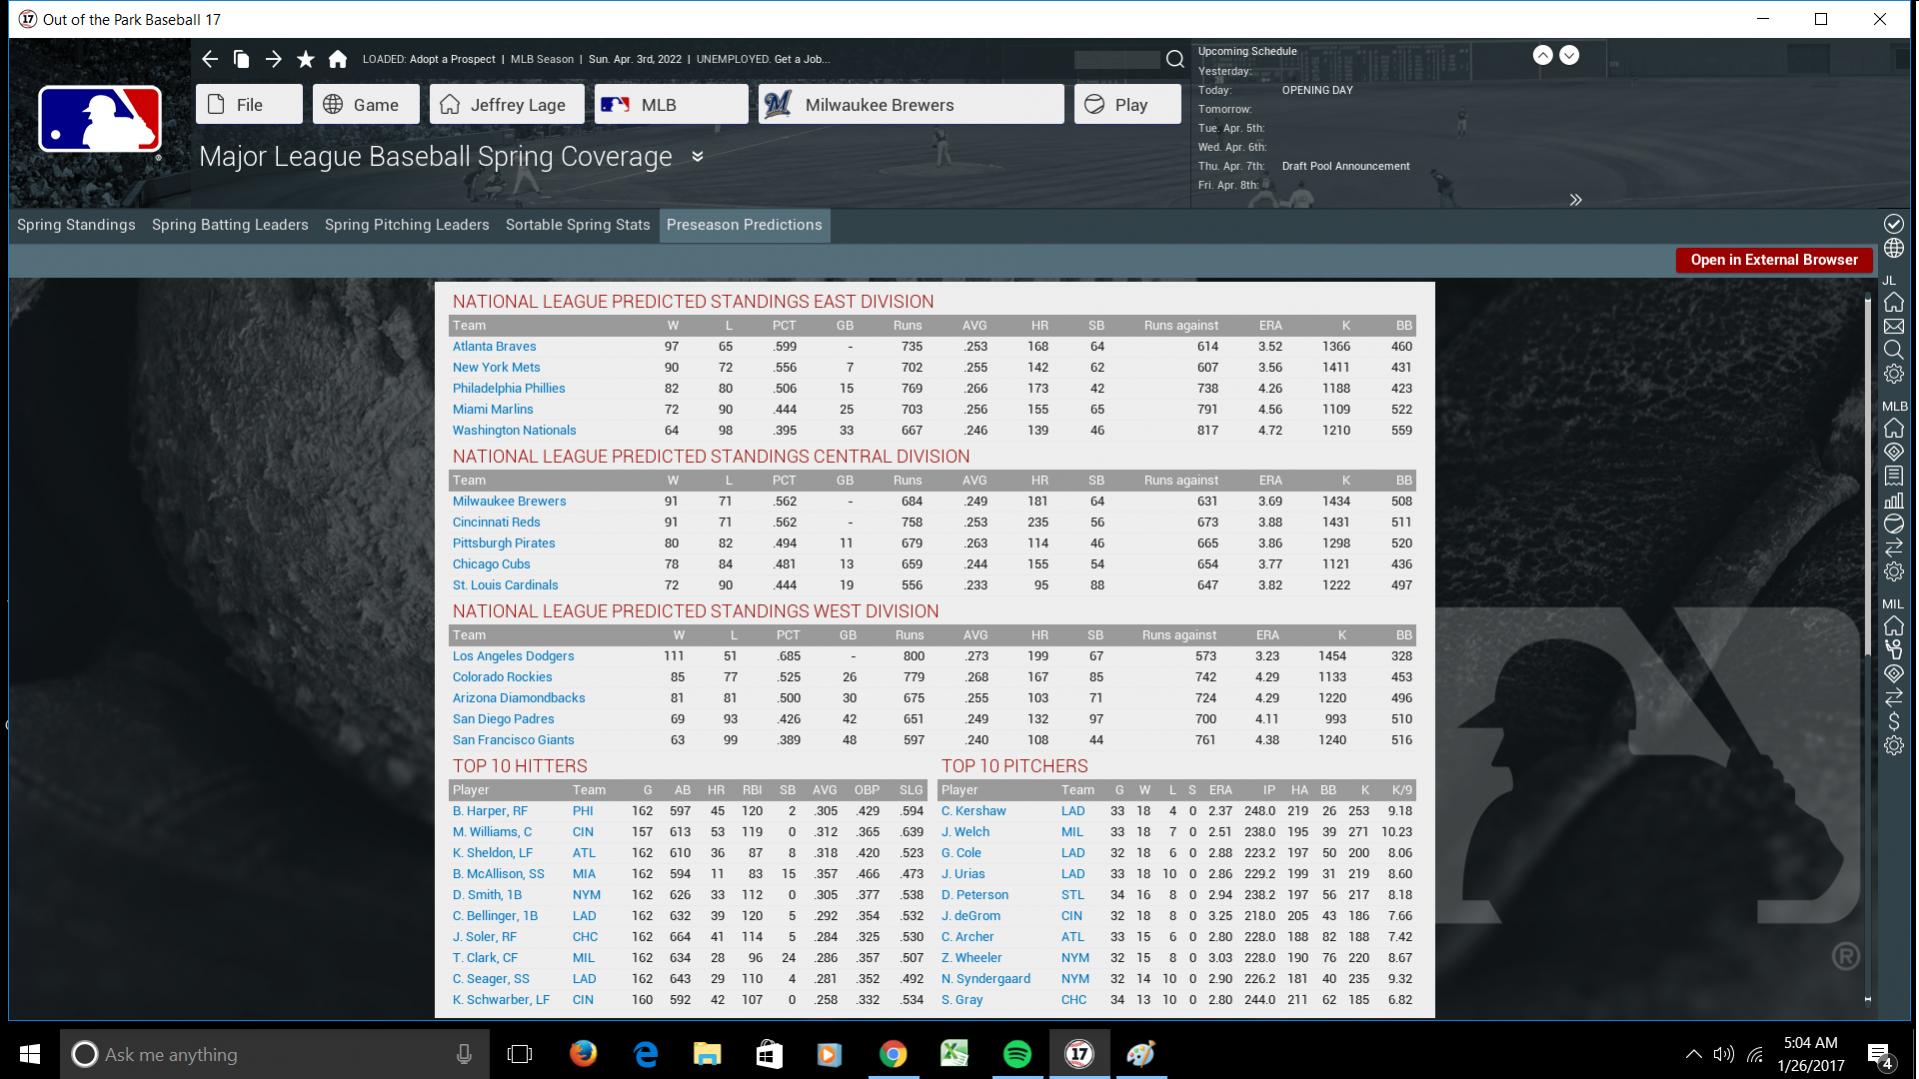Screen dimensions: 1919x1079
Task: Open MIL finances dollar icon
Action: [x=1893, y=722]
